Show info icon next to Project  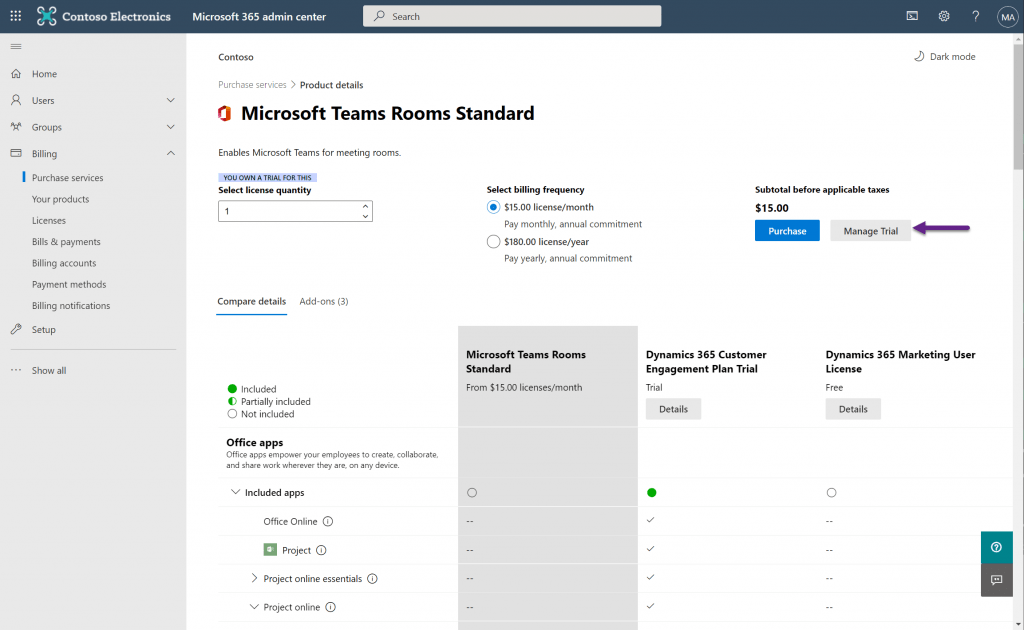[321, 550]
